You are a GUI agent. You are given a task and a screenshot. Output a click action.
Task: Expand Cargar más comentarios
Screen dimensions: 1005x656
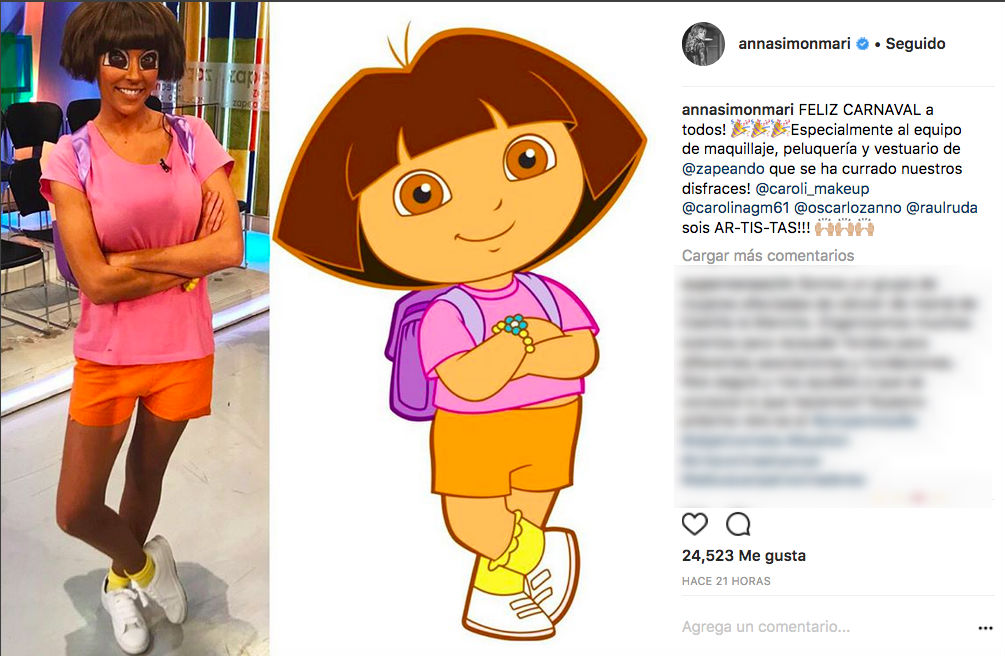click(x=768, y=255)
